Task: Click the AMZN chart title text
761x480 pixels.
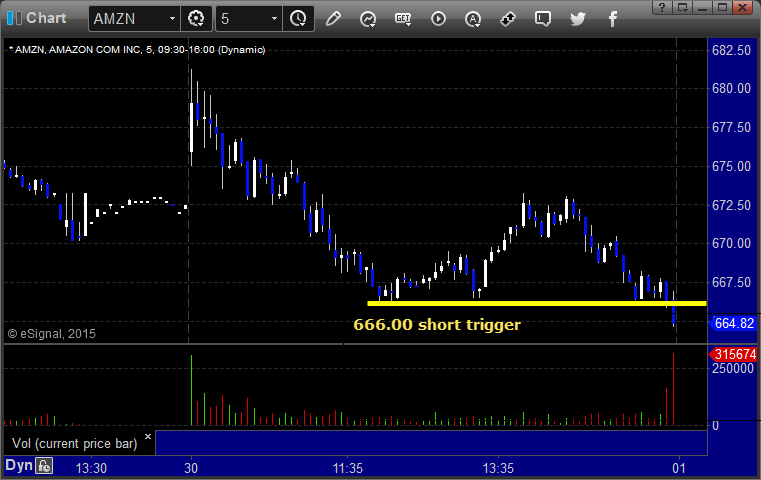Action: pyautogui.click(x=137, y=50)
